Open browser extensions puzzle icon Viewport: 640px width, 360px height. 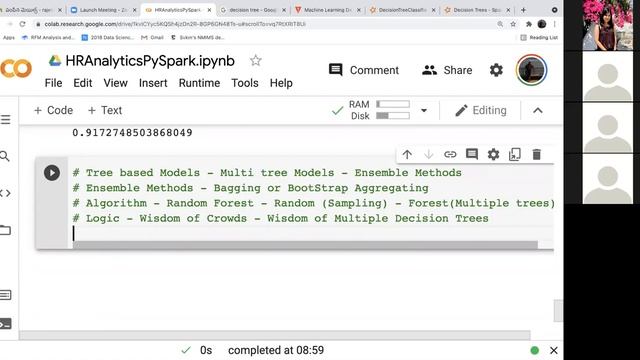(529, 24)
